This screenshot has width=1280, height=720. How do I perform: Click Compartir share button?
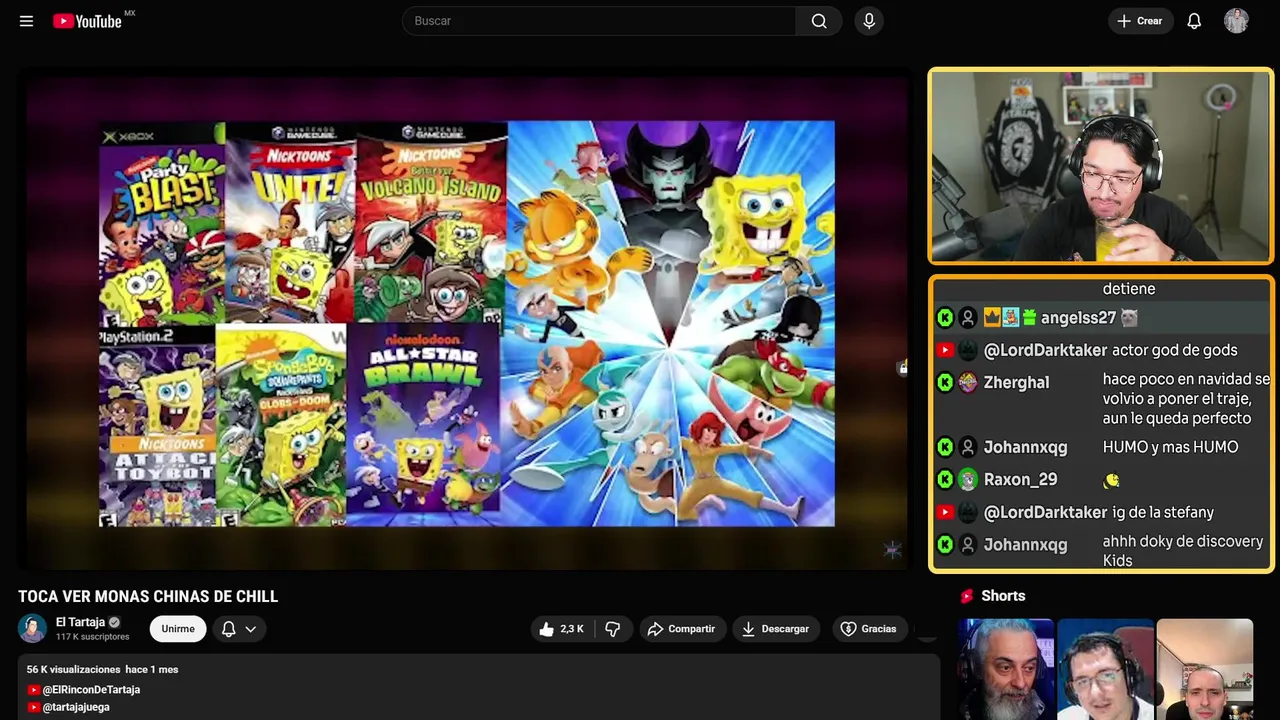coord(681,629)
